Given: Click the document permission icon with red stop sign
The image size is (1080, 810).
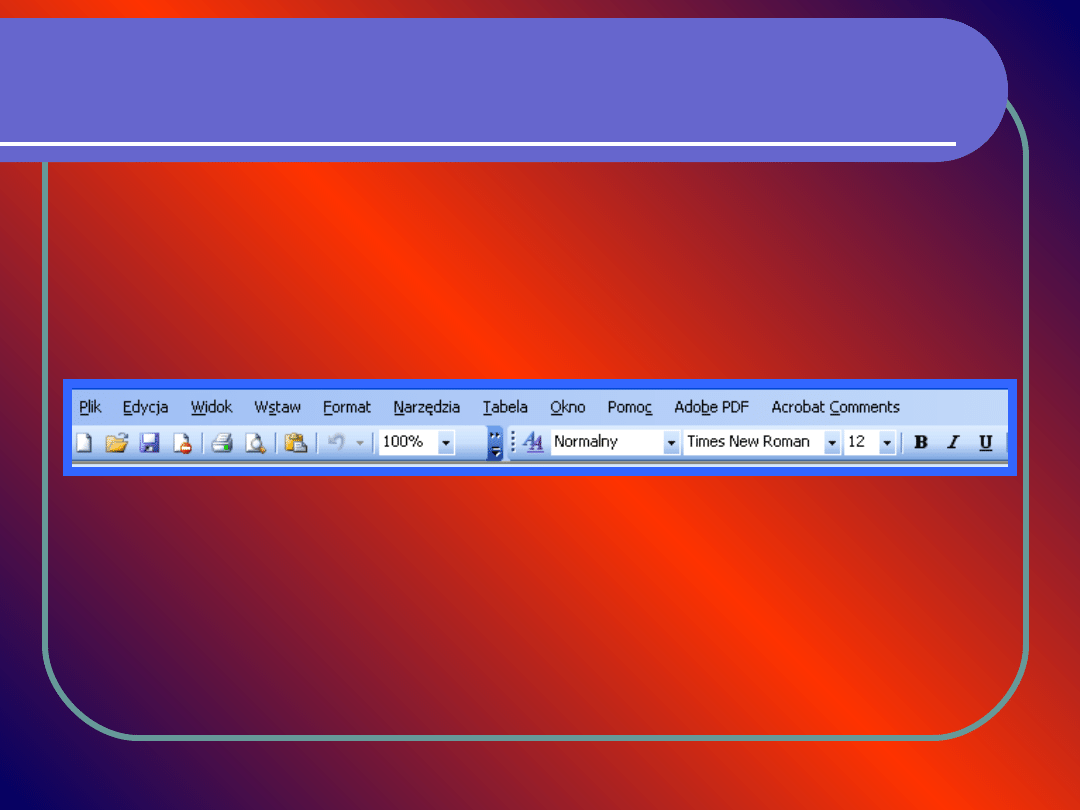Looking at the screenshot, I should [183, 443].
